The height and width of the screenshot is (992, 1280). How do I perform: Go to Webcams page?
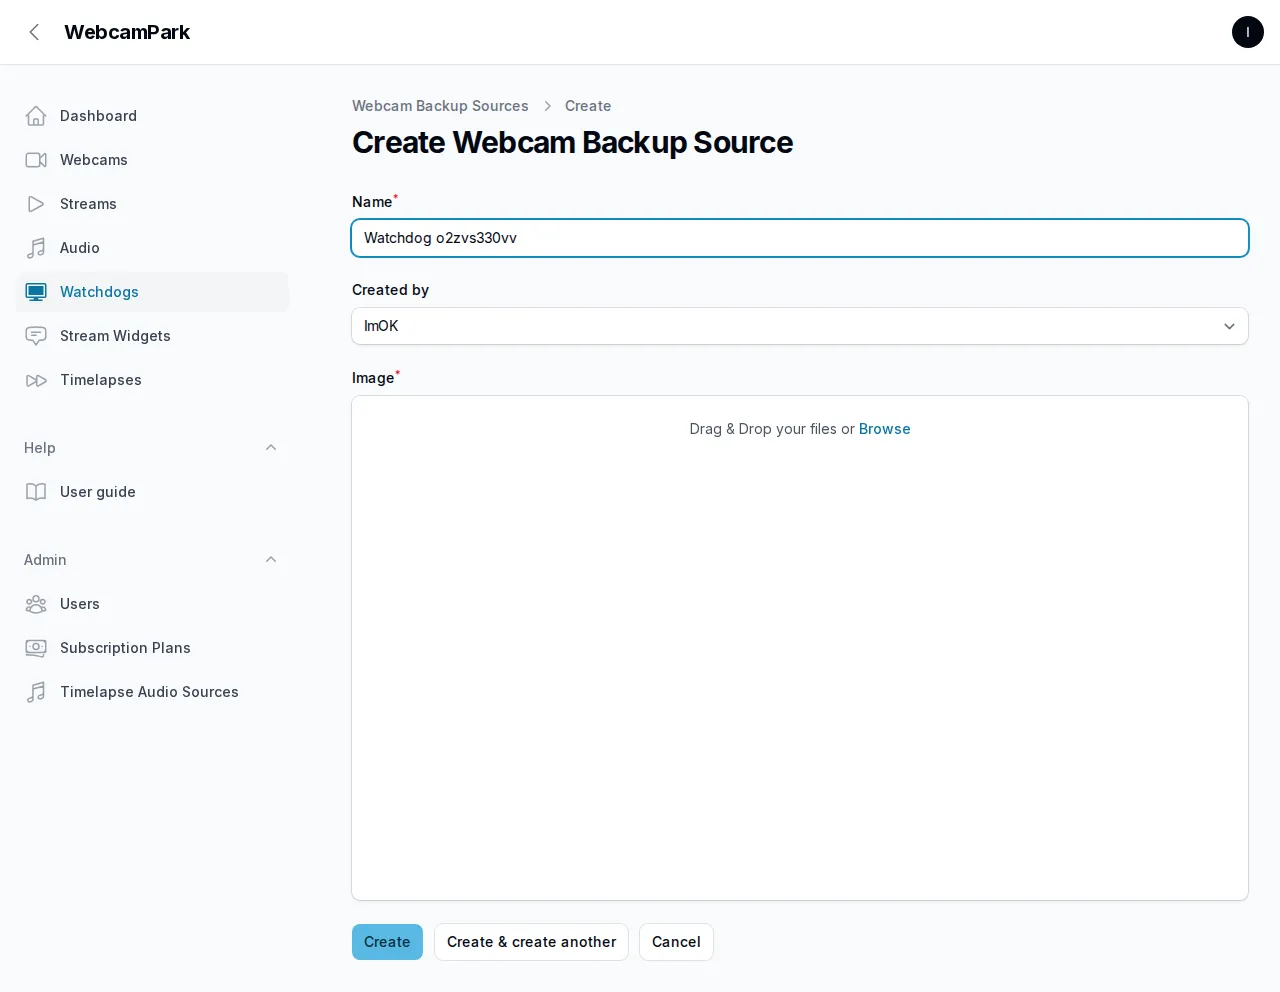(x=152, y=160)
